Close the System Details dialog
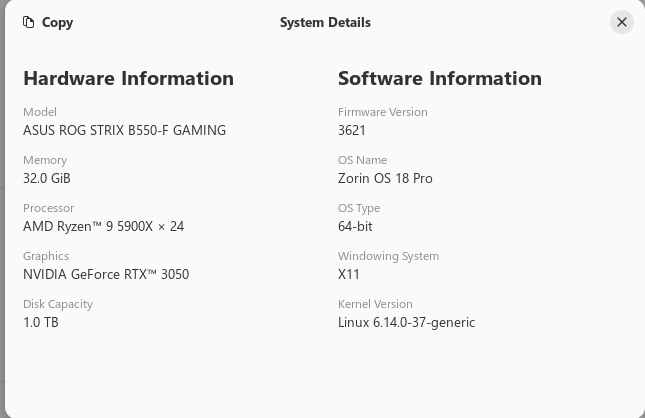This screenshot has width=645, height=418. point(622,22)
